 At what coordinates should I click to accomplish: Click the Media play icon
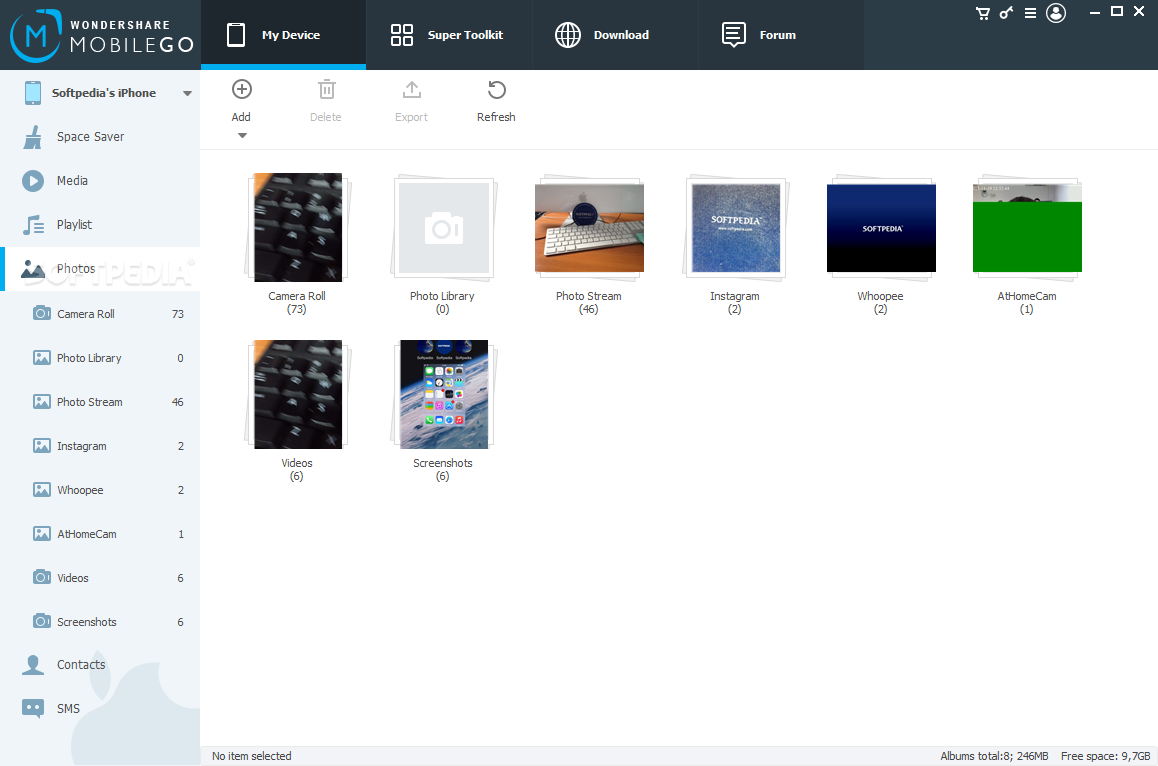click(32, 181)
